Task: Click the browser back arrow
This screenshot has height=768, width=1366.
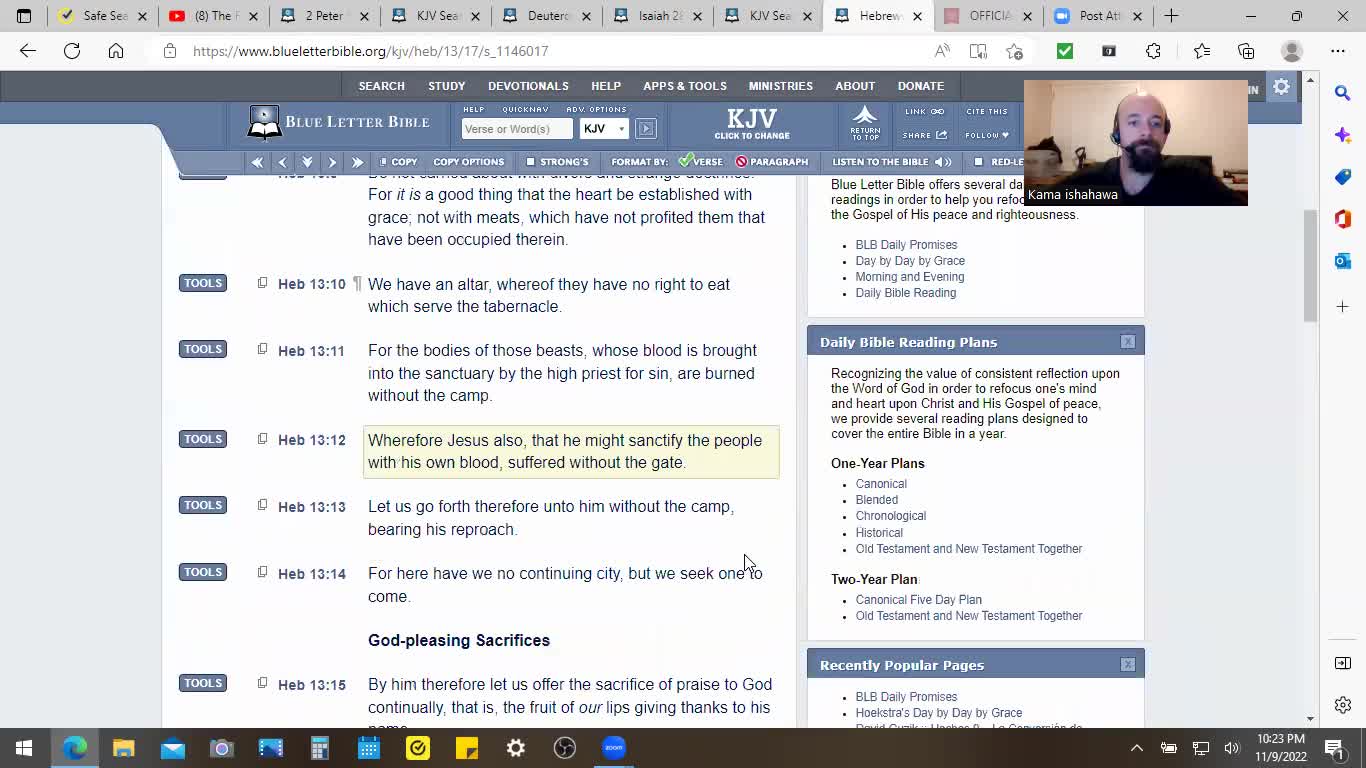Action: pyautogui.click(x=27, y=51)
